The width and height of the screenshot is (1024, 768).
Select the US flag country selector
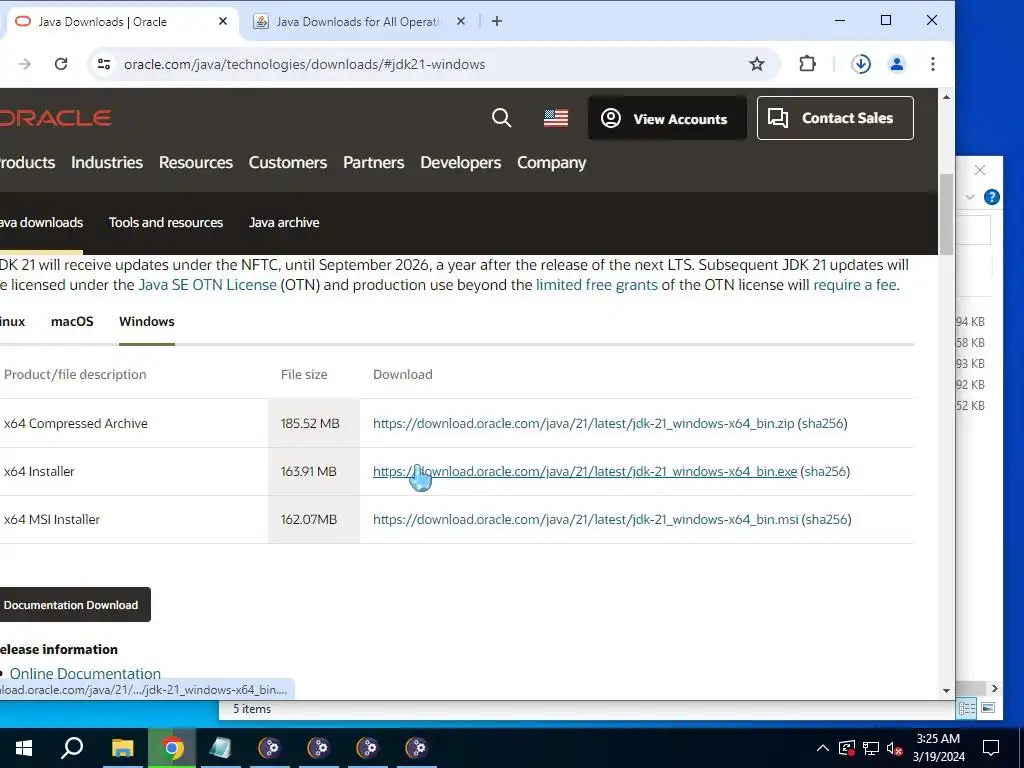coord(556,118)
